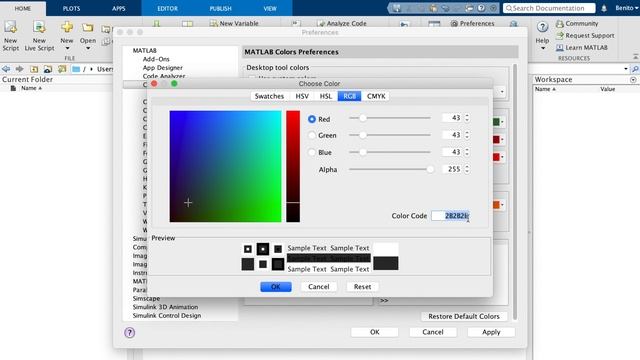Select the Green radio button
Screen dimensions: 640x360
coord(312,135)
